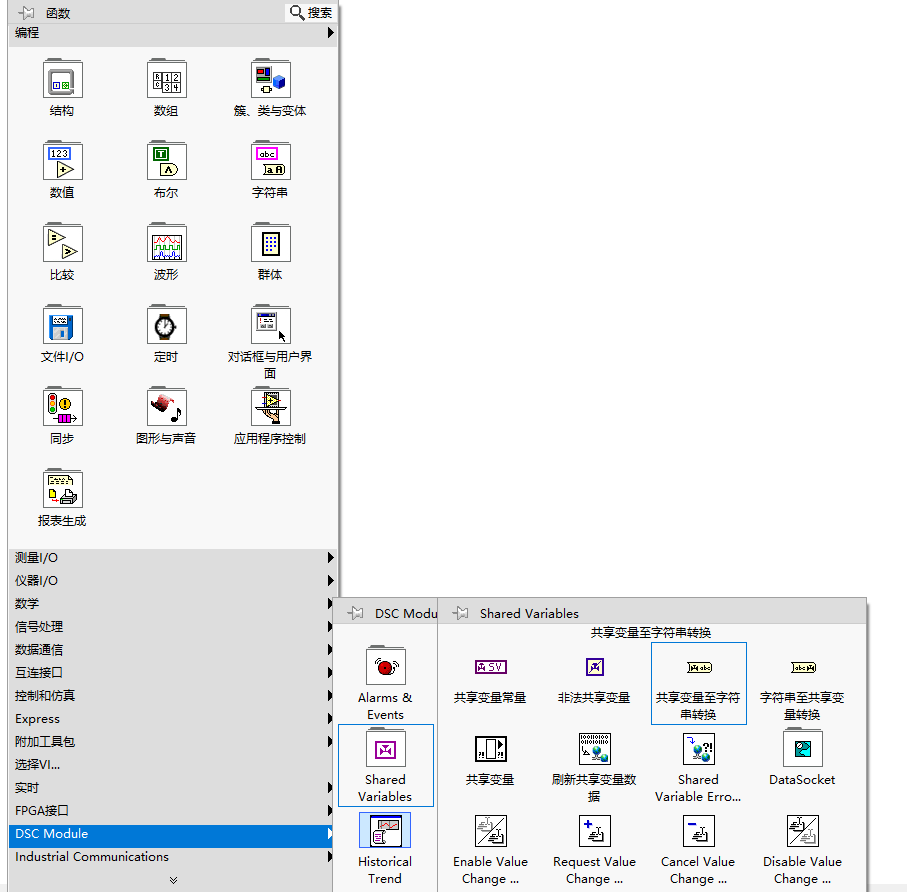The image size is (907, 892).
Task: Select the 字符串至共享变量转换 function
Action: coord(803,668)
